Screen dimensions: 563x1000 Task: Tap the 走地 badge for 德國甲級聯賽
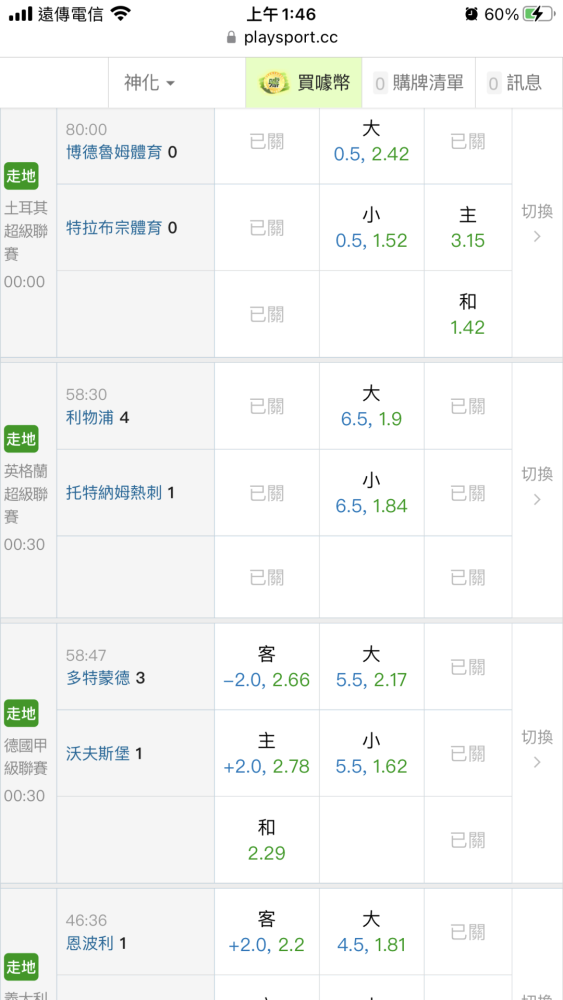tap(21, 712)
